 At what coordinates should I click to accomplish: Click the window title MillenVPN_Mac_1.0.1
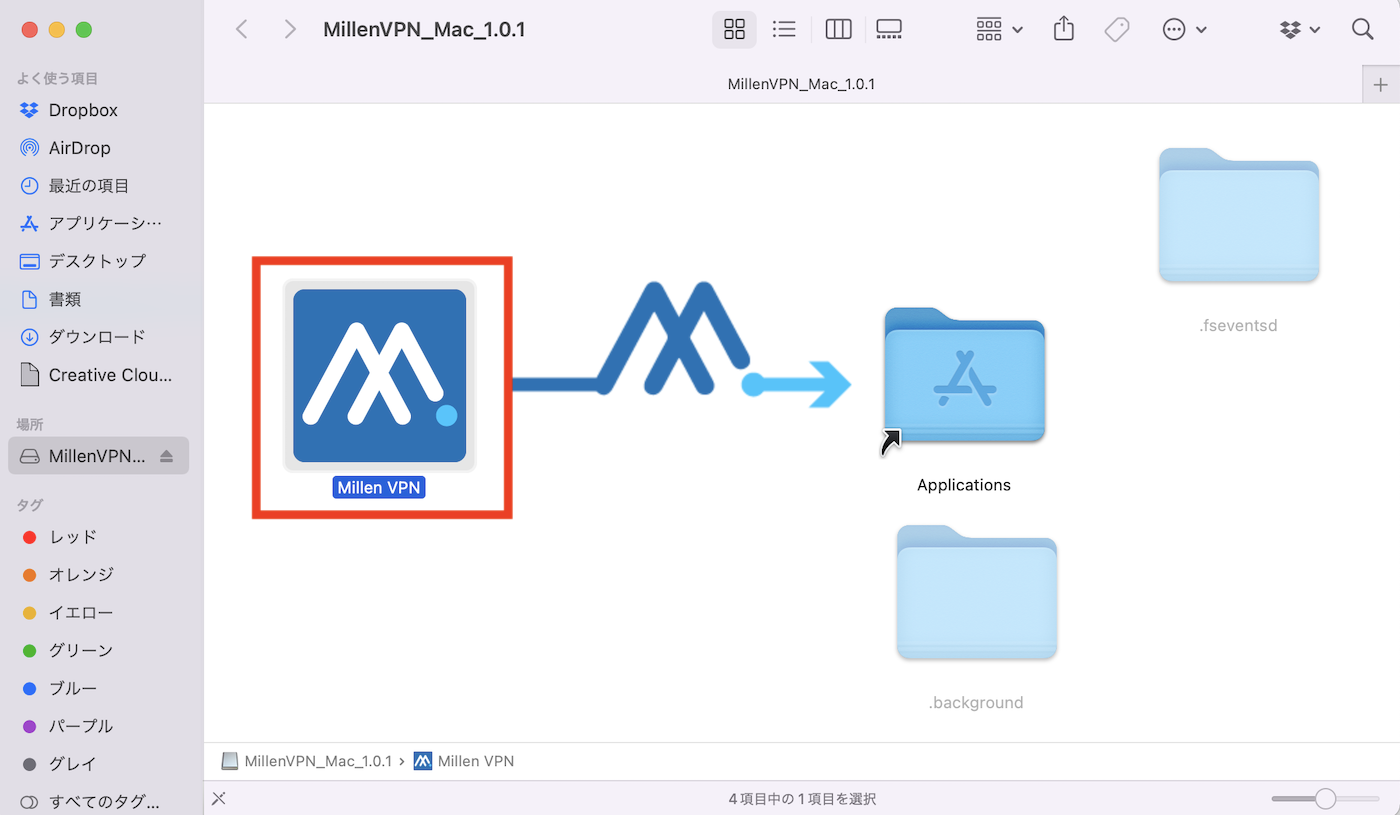pos(424,30)
